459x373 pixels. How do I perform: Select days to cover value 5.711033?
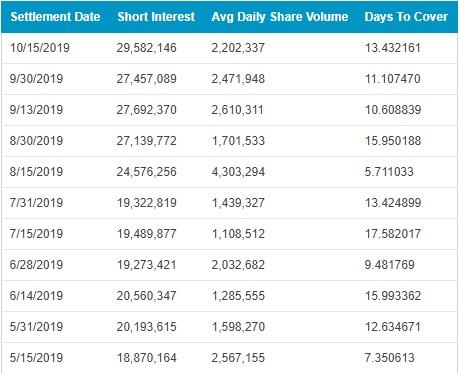coord(389,172)
